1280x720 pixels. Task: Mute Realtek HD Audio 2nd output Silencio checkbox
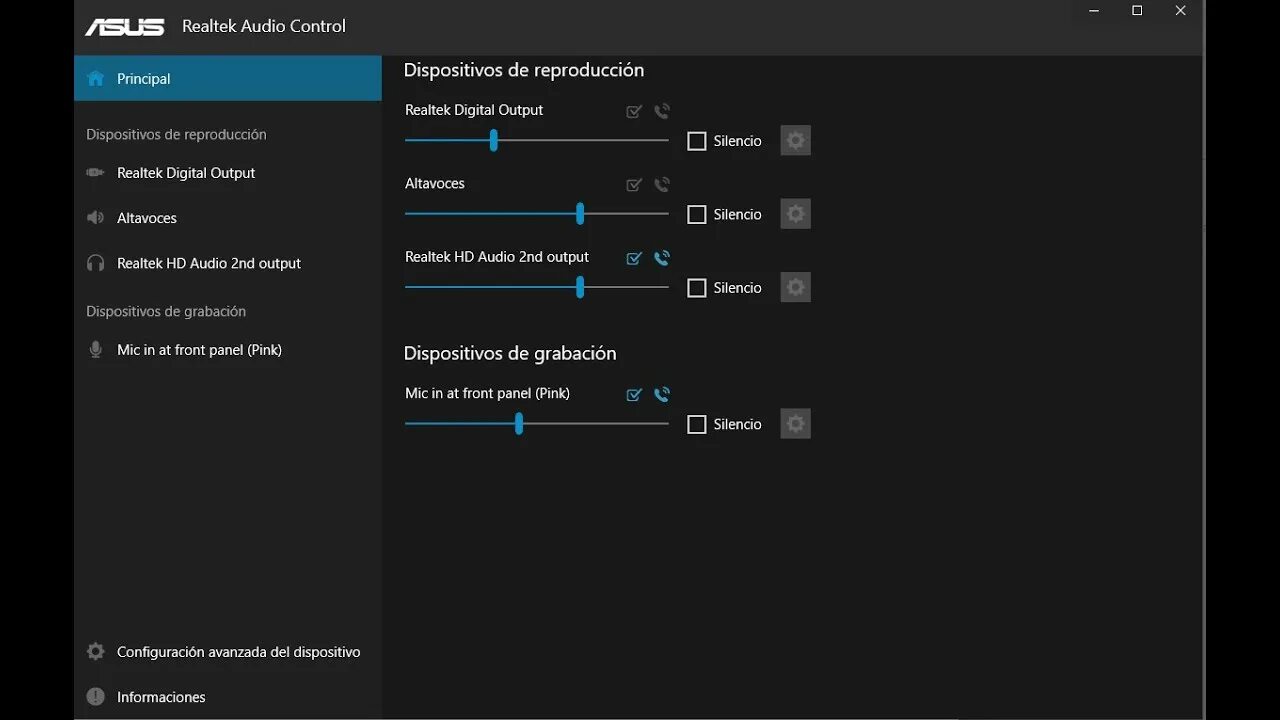click(697, 288)
